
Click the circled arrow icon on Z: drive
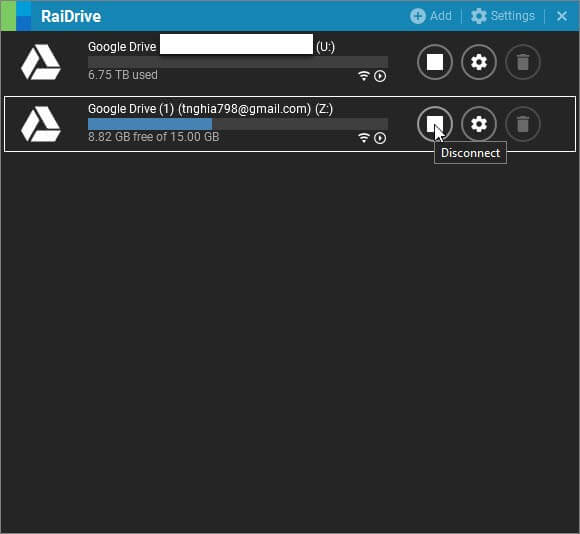(380, 138)
